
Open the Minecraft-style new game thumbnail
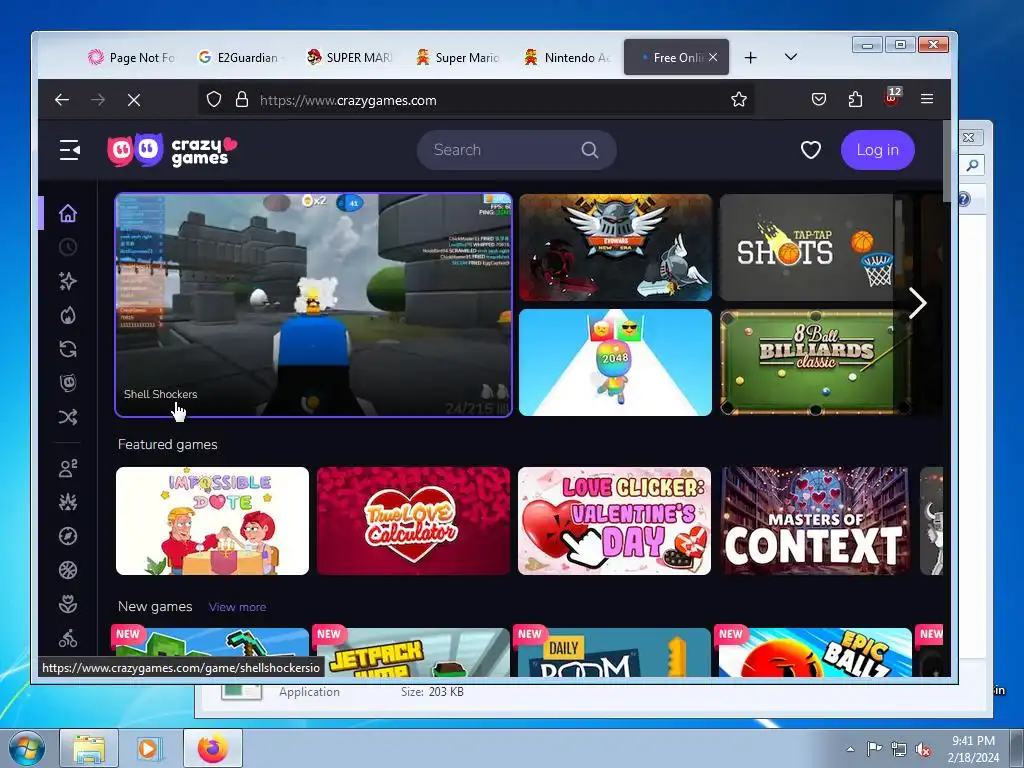point(212,644)
